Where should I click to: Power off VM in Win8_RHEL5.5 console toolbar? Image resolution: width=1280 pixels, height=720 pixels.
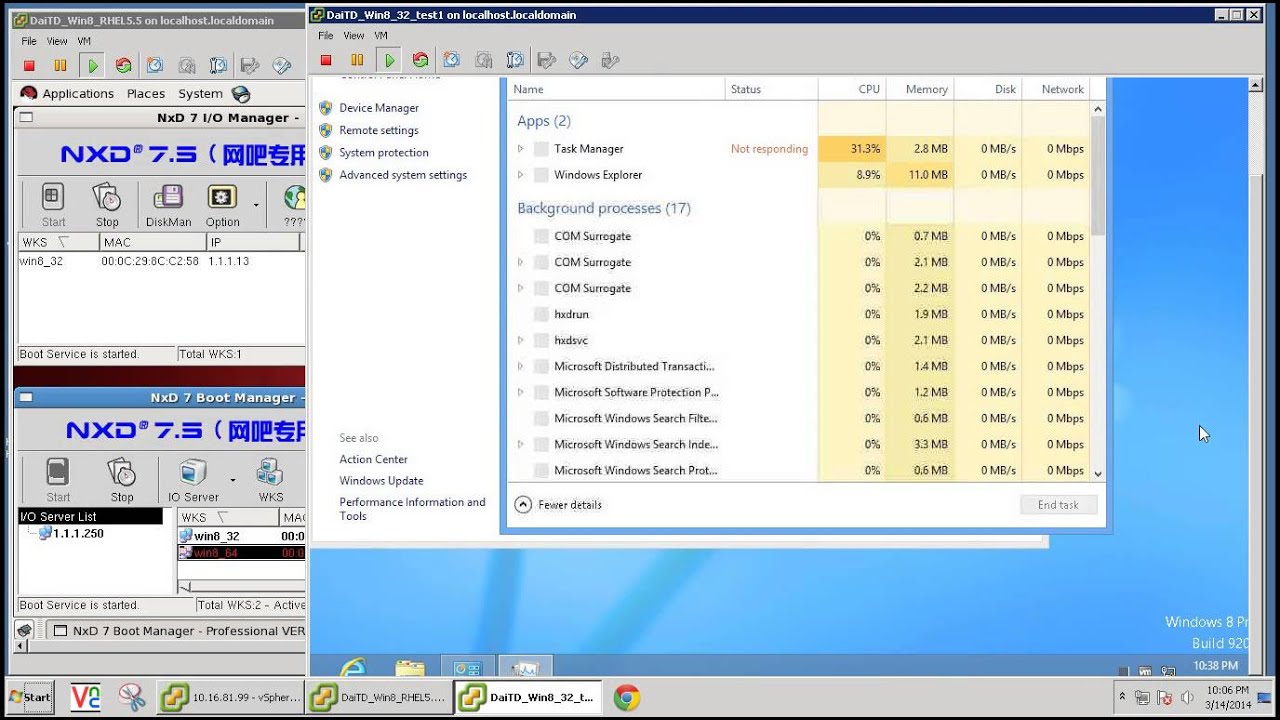(x=29, y=66)
